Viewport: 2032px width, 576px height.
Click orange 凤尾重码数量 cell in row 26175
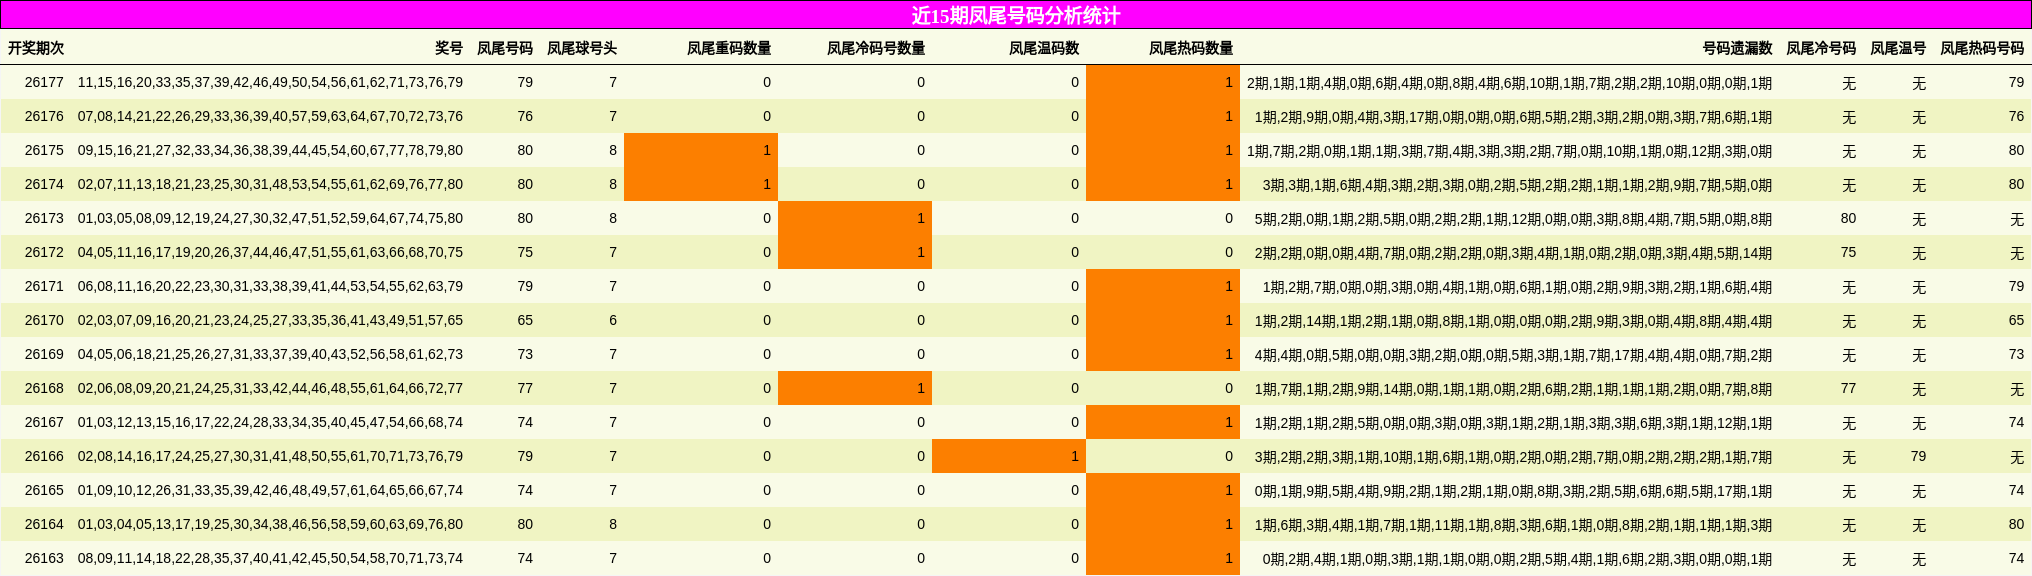(x=701, y=150)
